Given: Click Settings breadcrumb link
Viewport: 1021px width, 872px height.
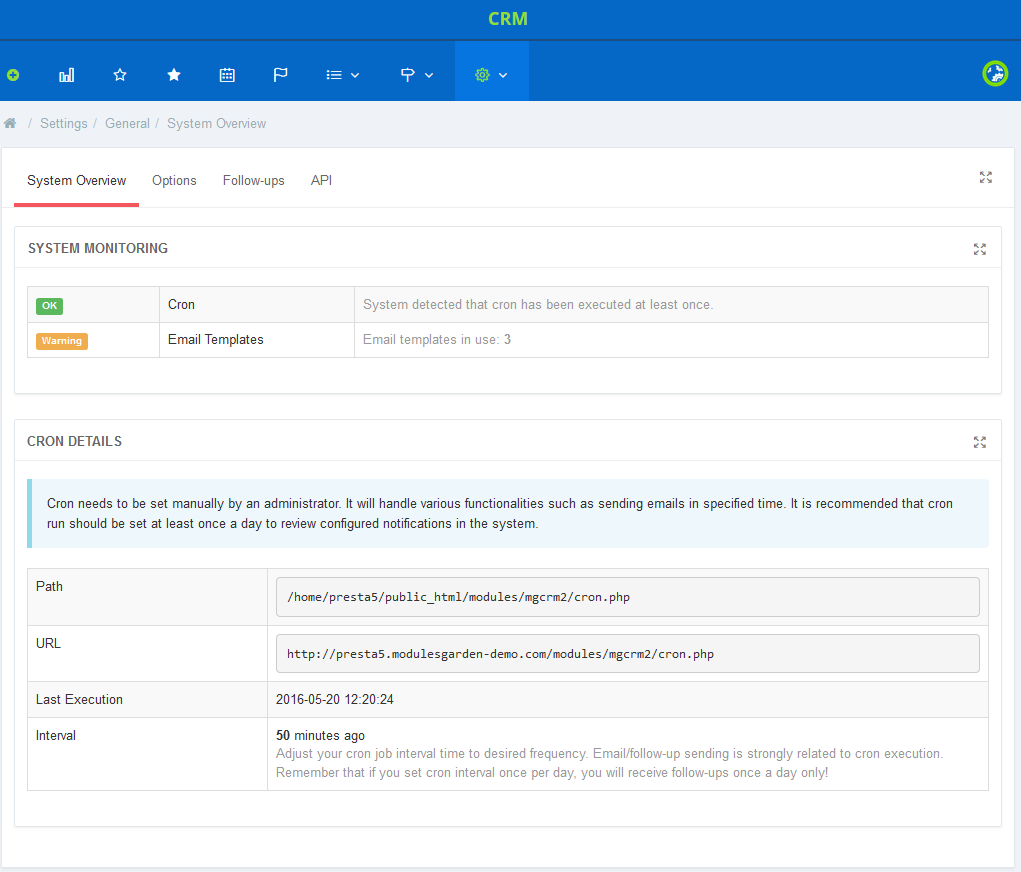Looking at the screenshot, I should pyautogui.click(x=64, y=124).
